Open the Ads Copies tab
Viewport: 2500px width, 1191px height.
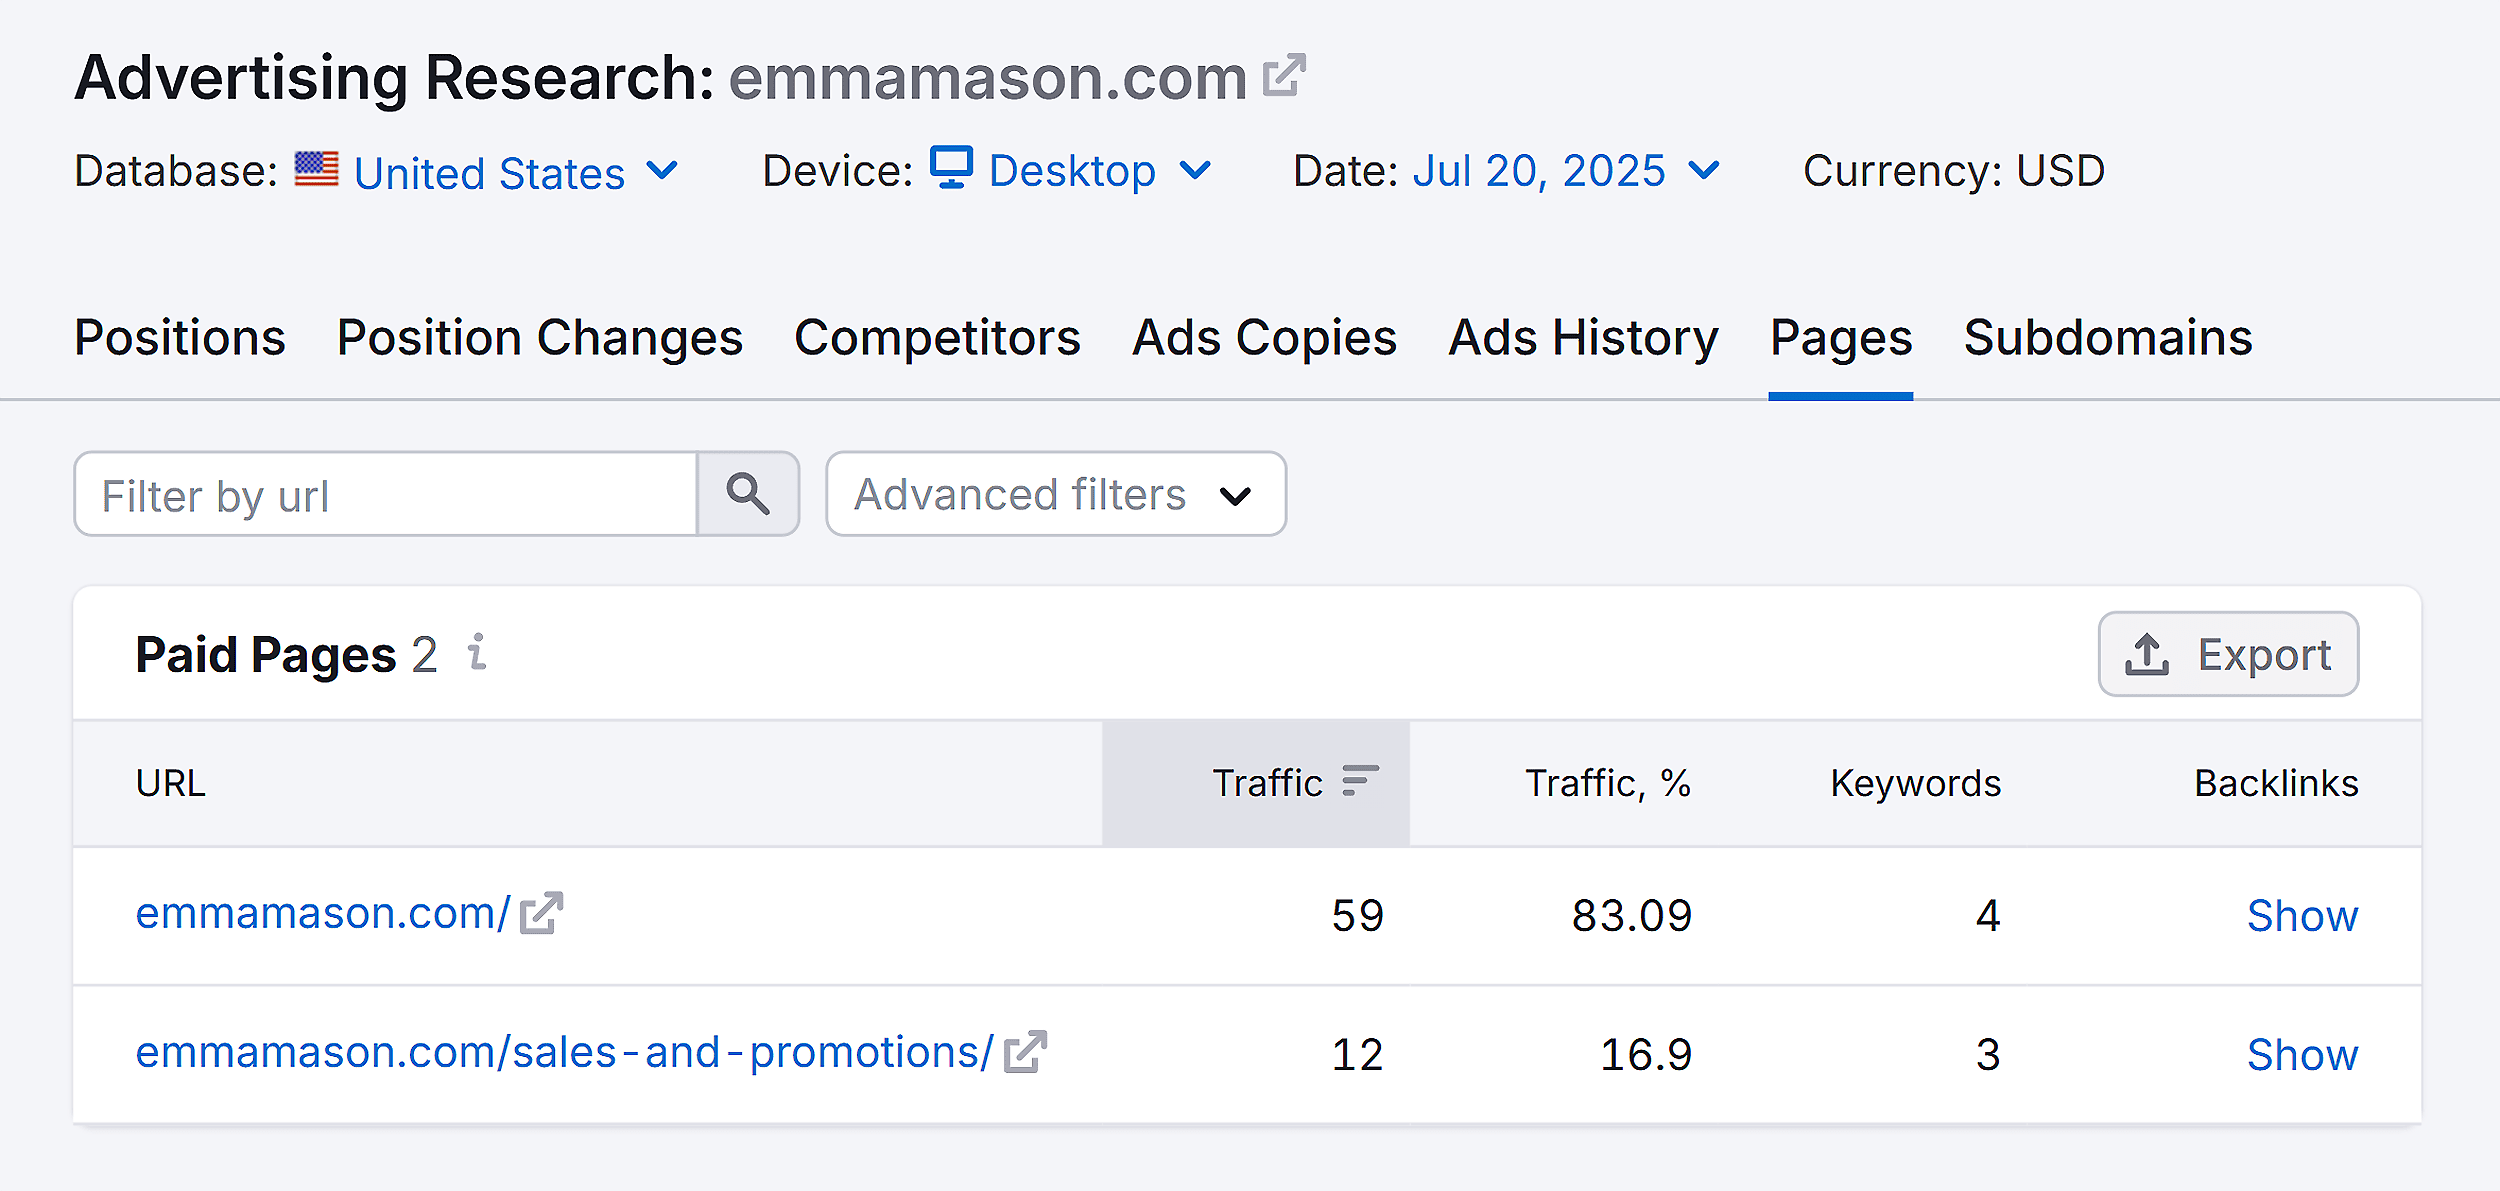[x=1264, y=338]
